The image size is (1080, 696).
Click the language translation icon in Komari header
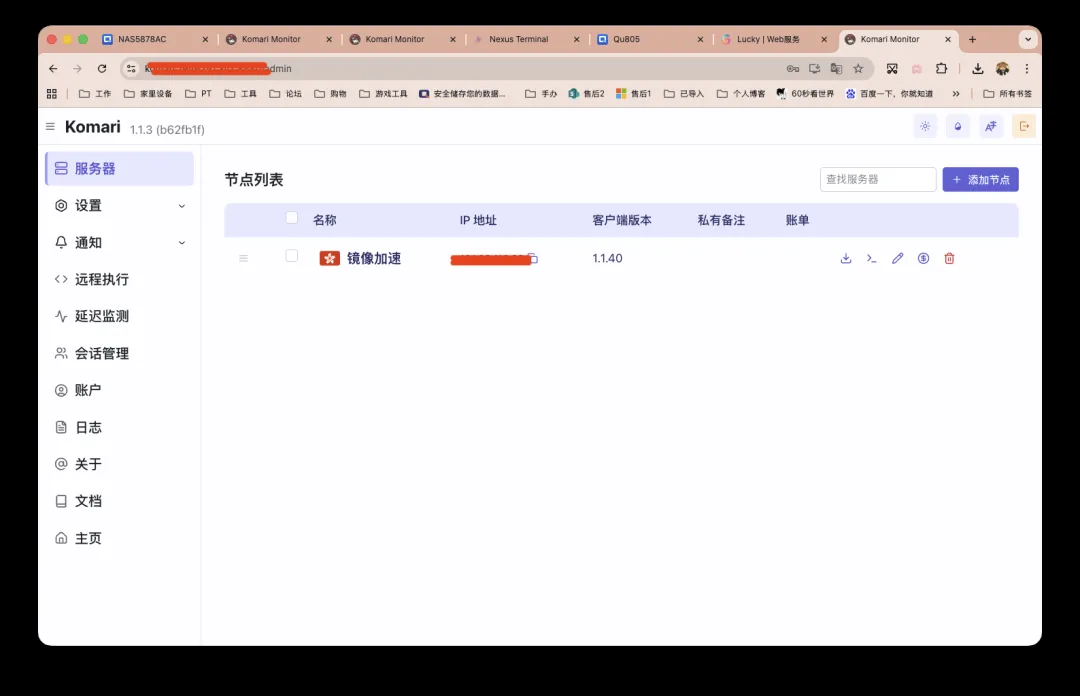tap(990, 126)
